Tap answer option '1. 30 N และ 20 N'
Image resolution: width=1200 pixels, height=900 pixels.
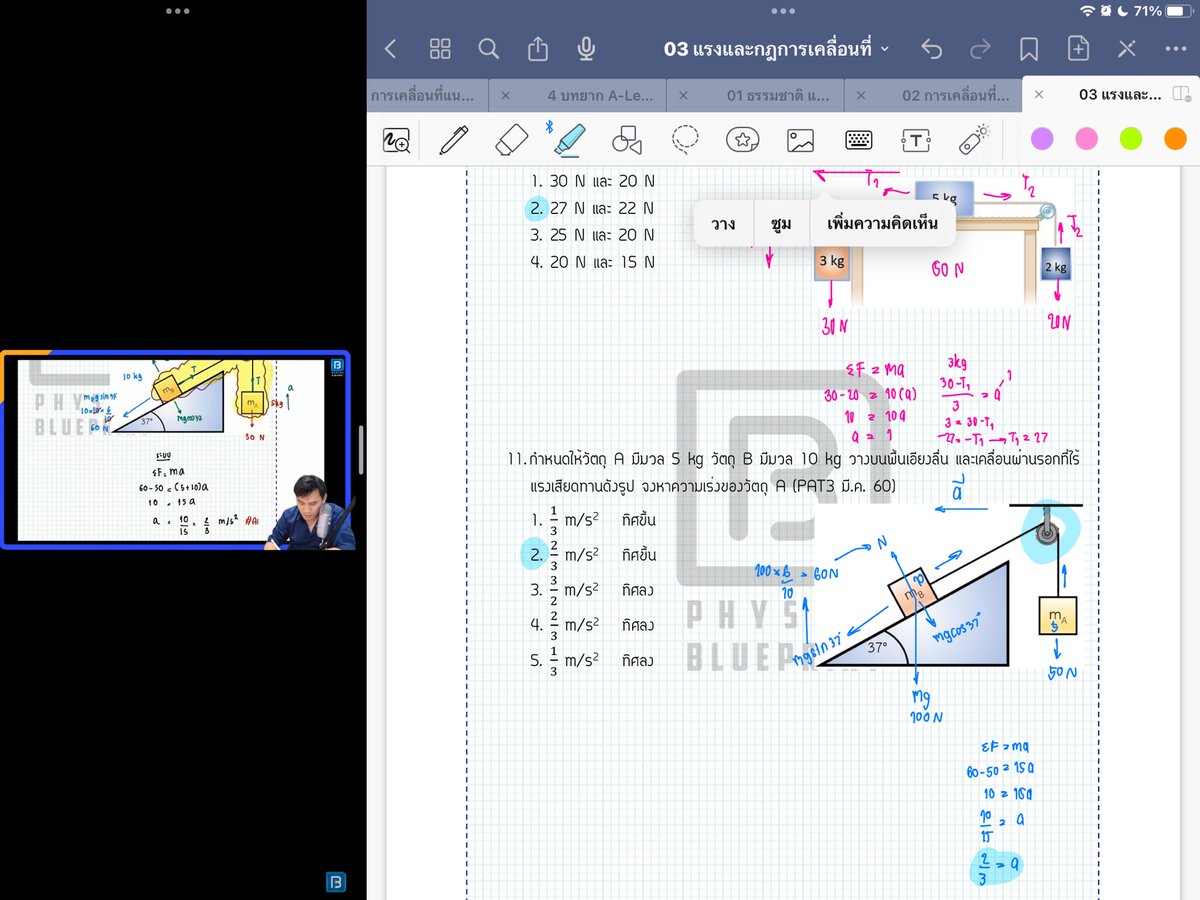click(x=592, y=181)
